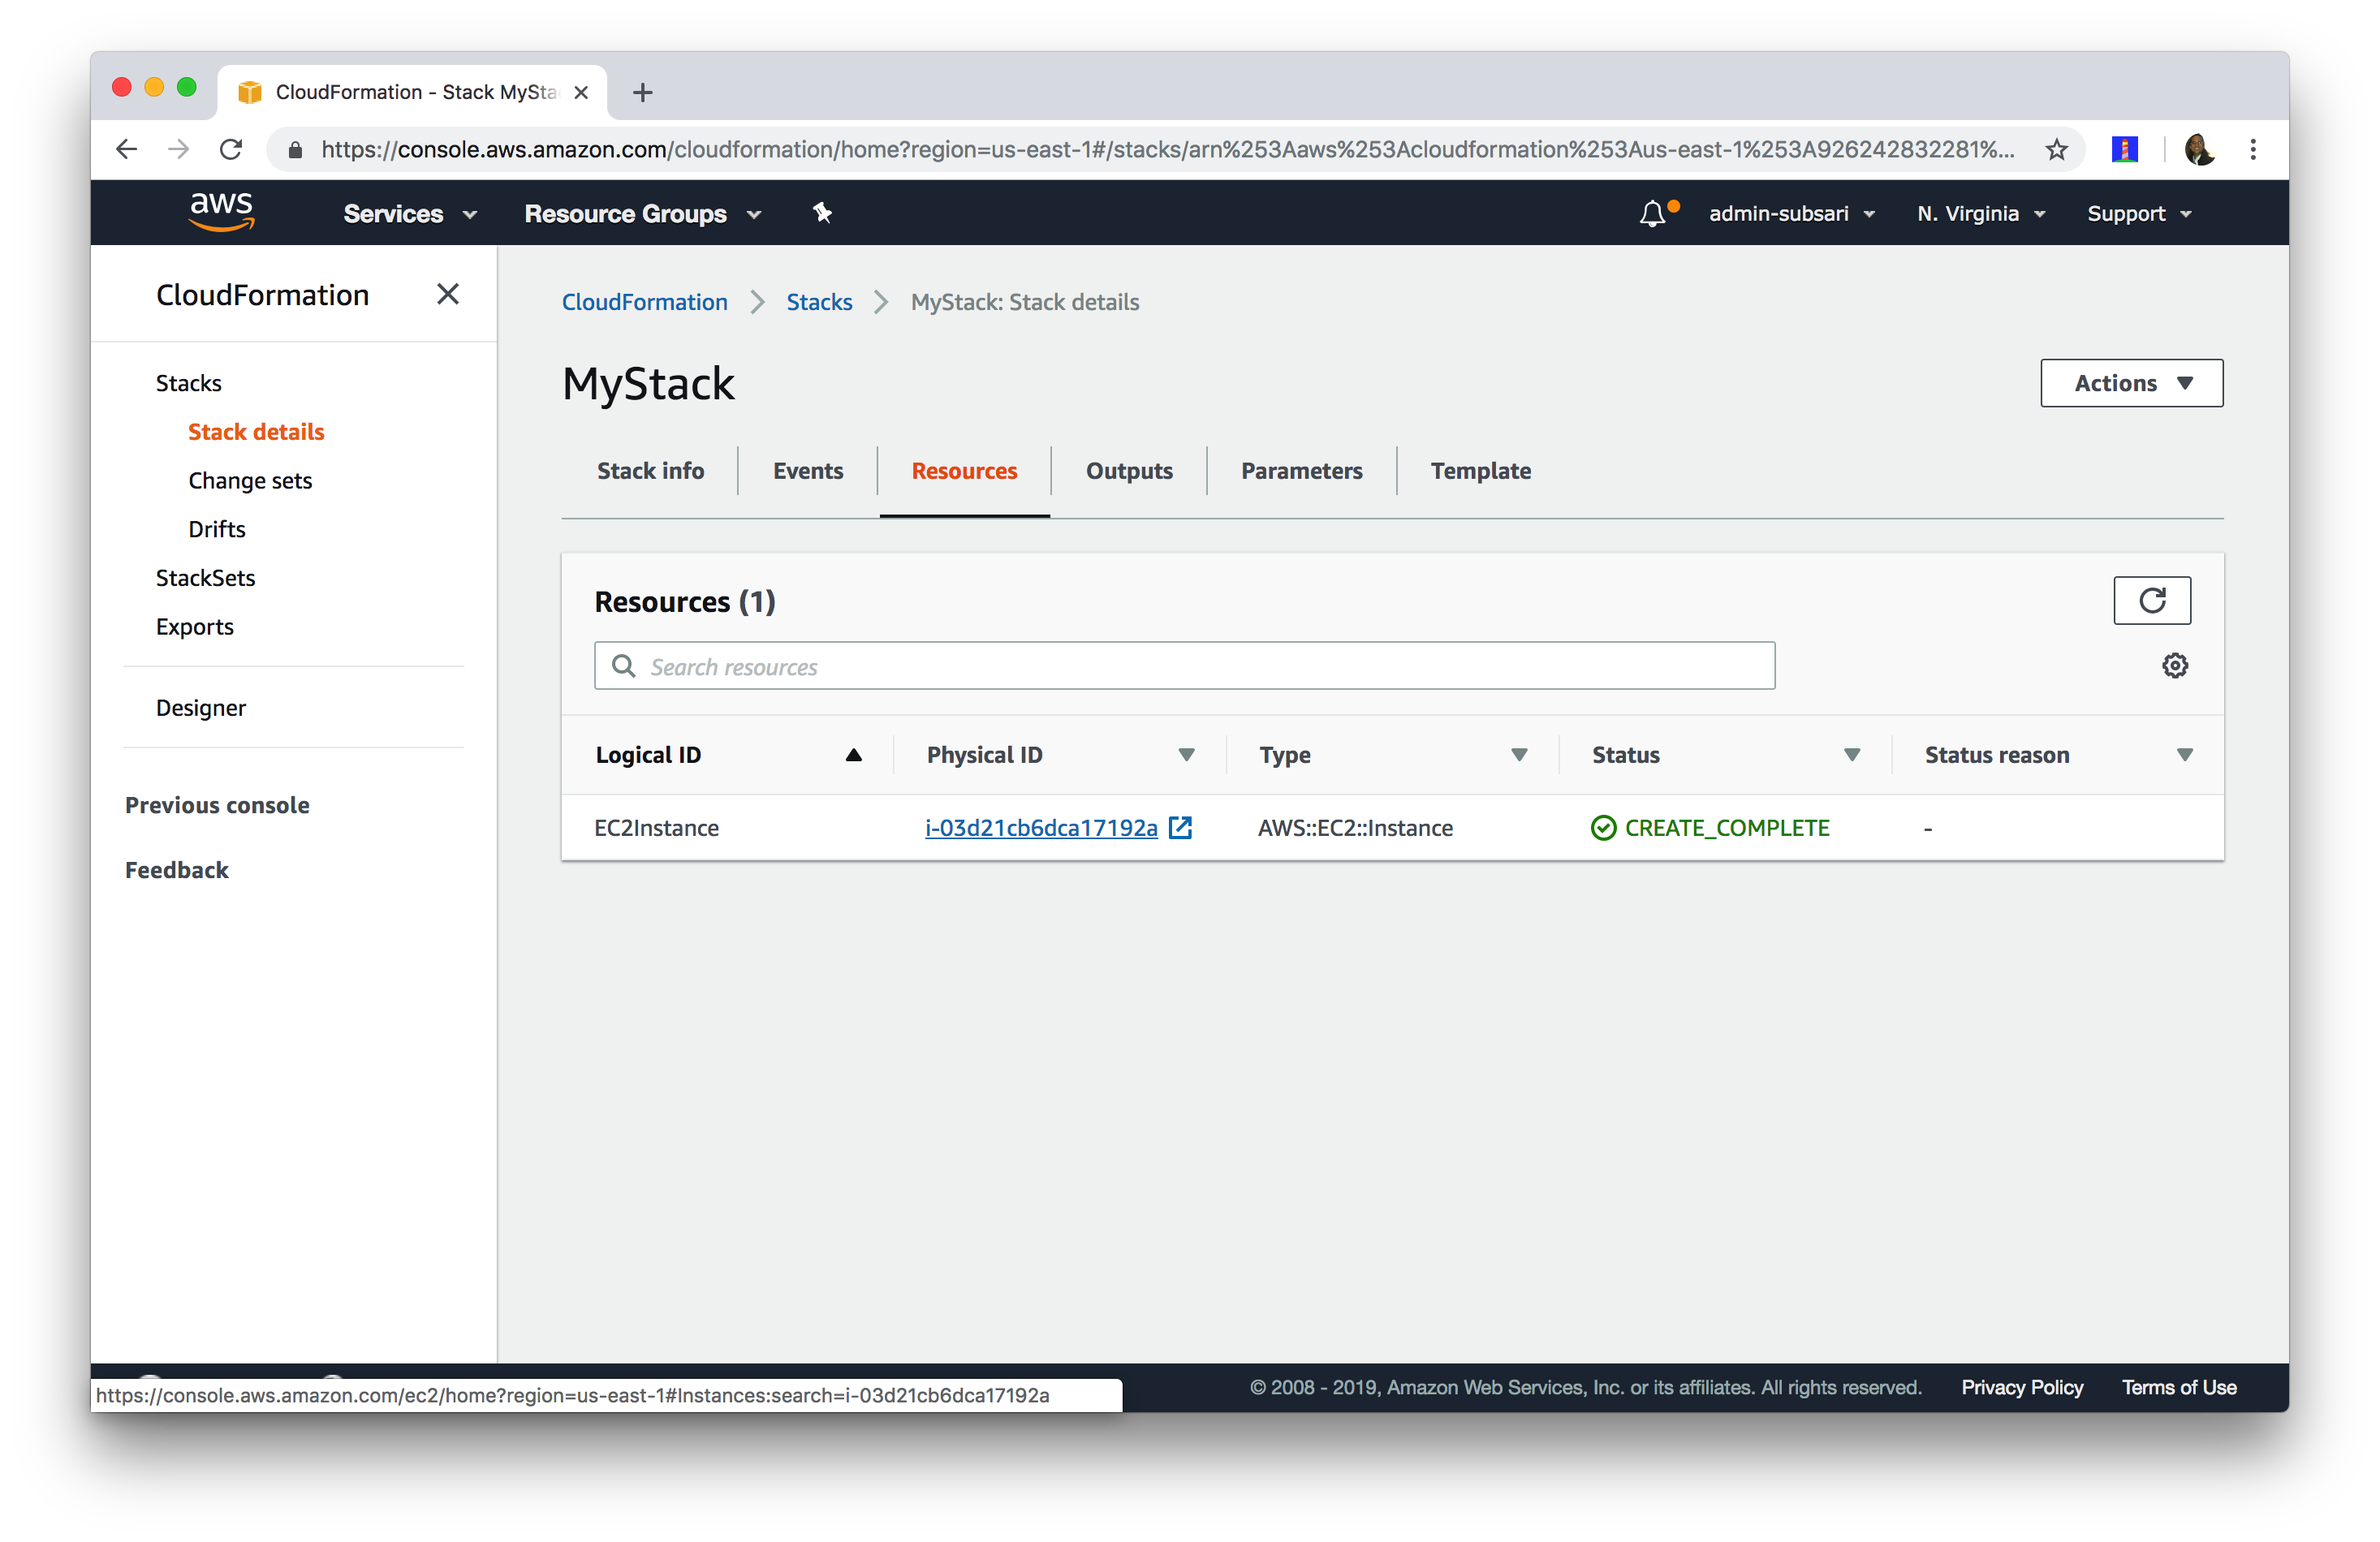This screenshot has height=1542, width=2380.
Task: Filter by Status column arrow
Action: [x=1851, y=755]
